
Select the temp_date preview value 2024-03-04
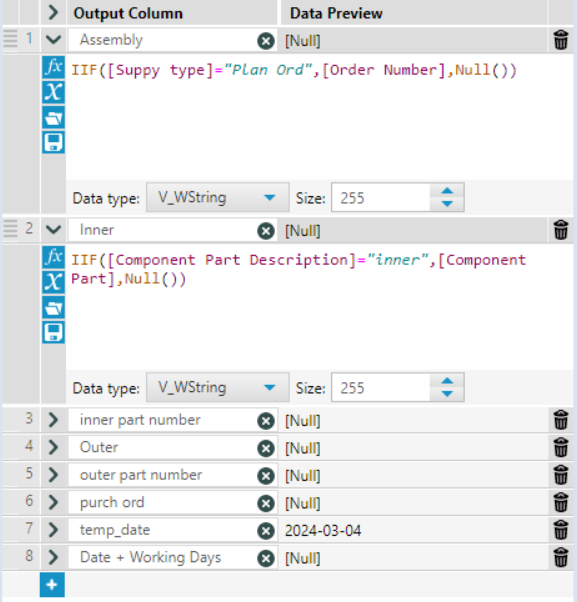(323, 531)
